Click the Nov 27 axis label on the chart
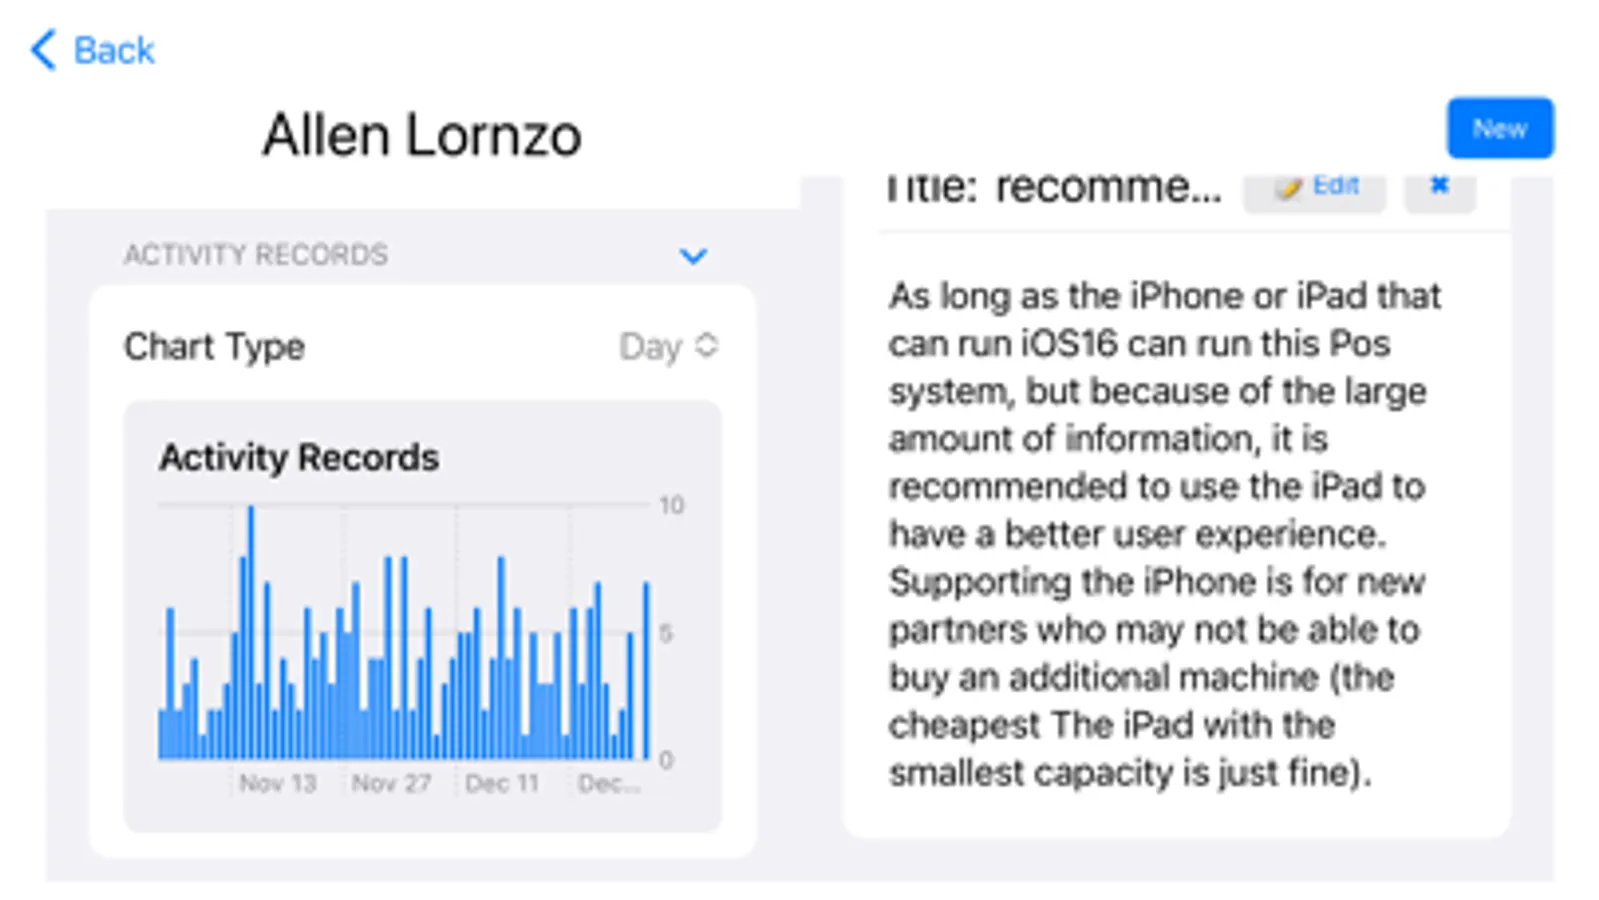 pos(390,783)
